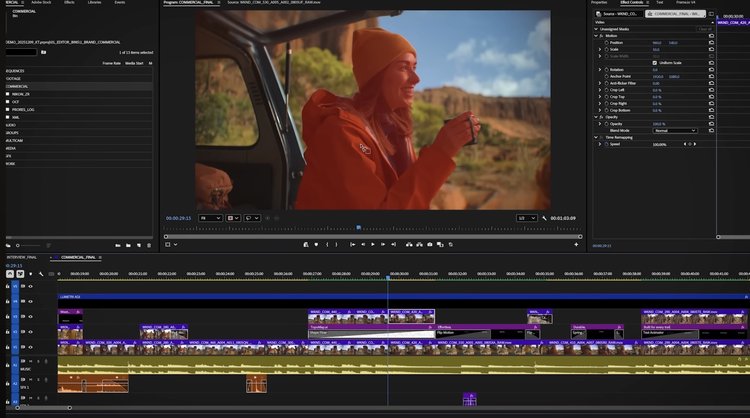750x418 pixels.
Task: Toggle Position animation stopwatch
Action: coord(607,43)
